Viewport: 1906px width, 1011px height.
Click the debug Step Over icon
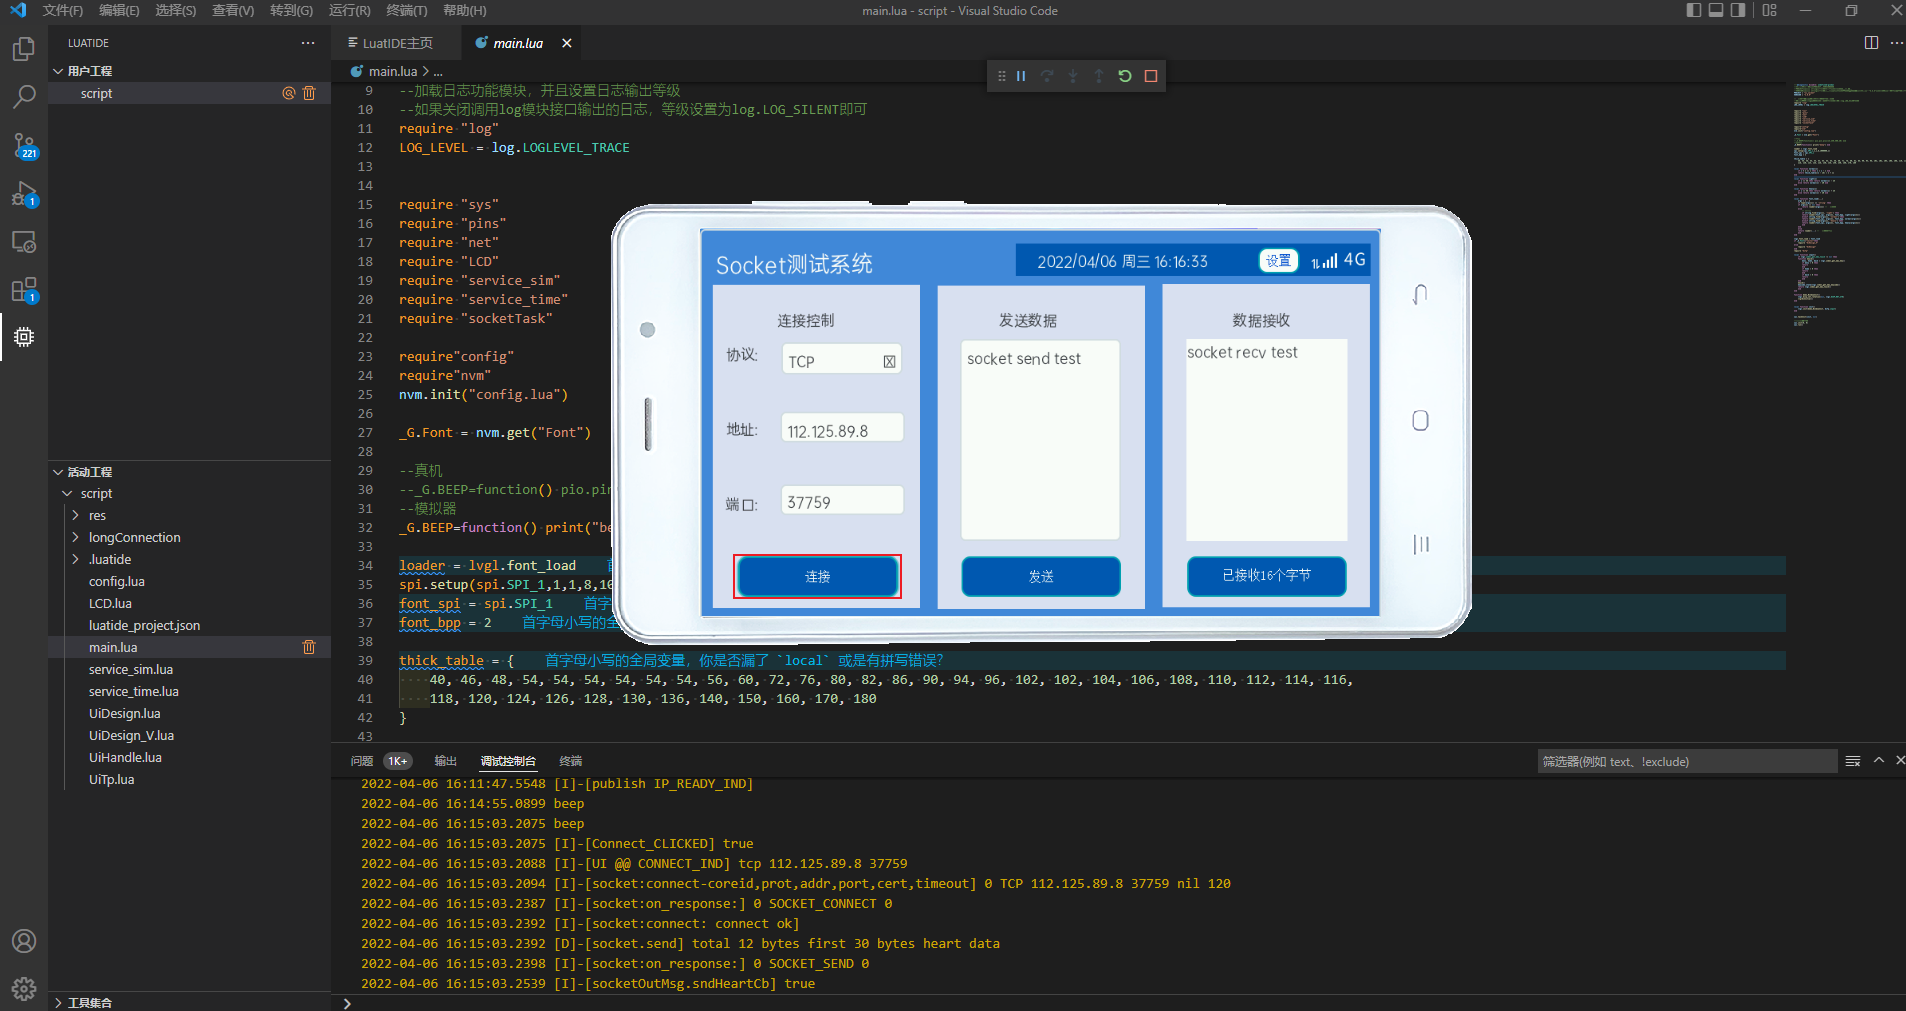point(1047,76)
